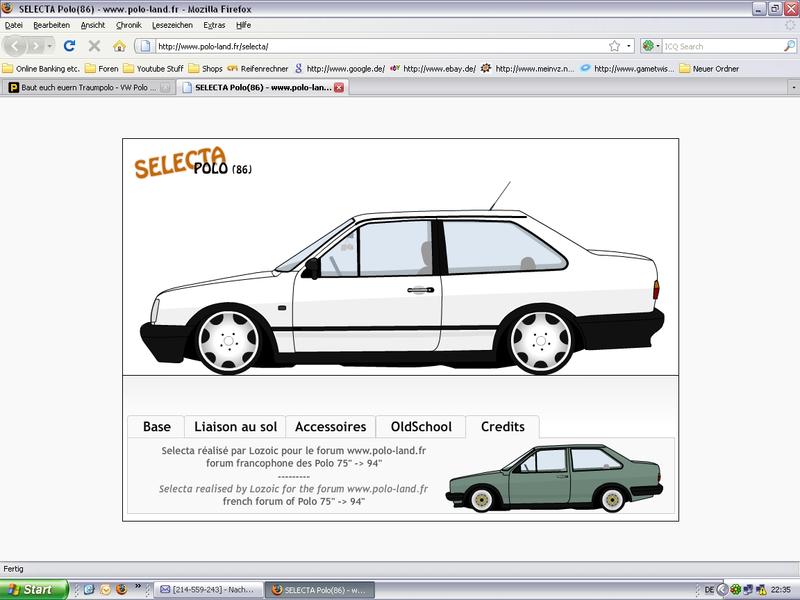Image resolution: width=800 pixels, height=600 pixels.
Task: Open the address bar URL history dropdown
Action: point(629,46)
